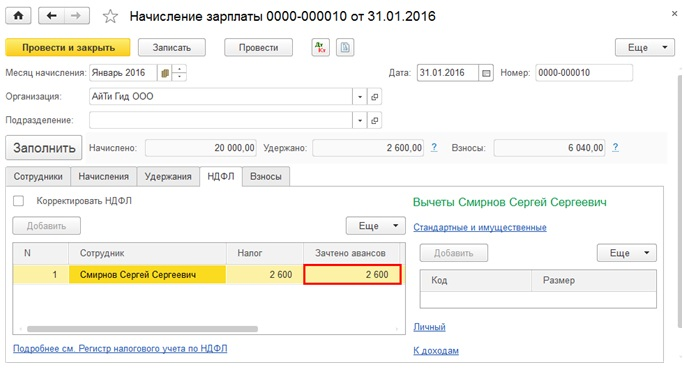Click the back arrow navigation button
The height and width of the screenshot is (369, 684).
[51, 16]
